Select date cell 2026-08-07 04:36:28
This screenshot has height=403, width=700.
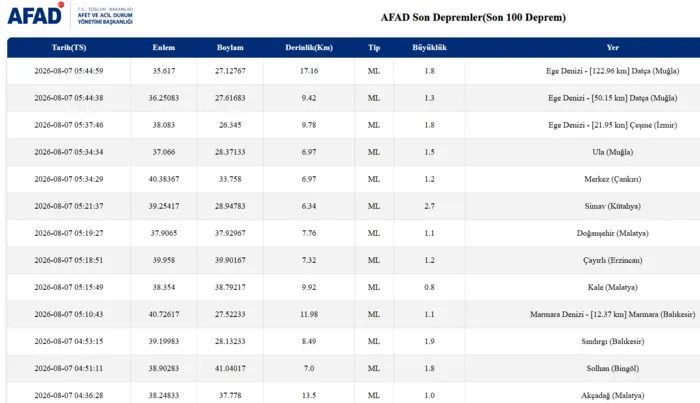tap(69, 395)
